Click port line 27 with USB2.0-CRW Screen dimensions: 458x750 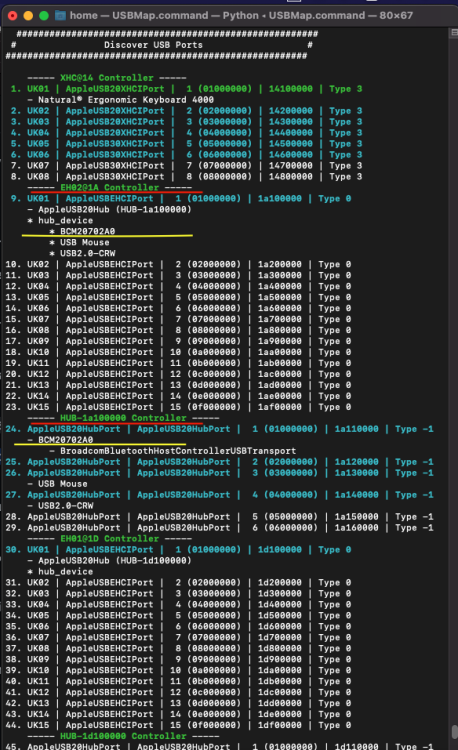219,495
